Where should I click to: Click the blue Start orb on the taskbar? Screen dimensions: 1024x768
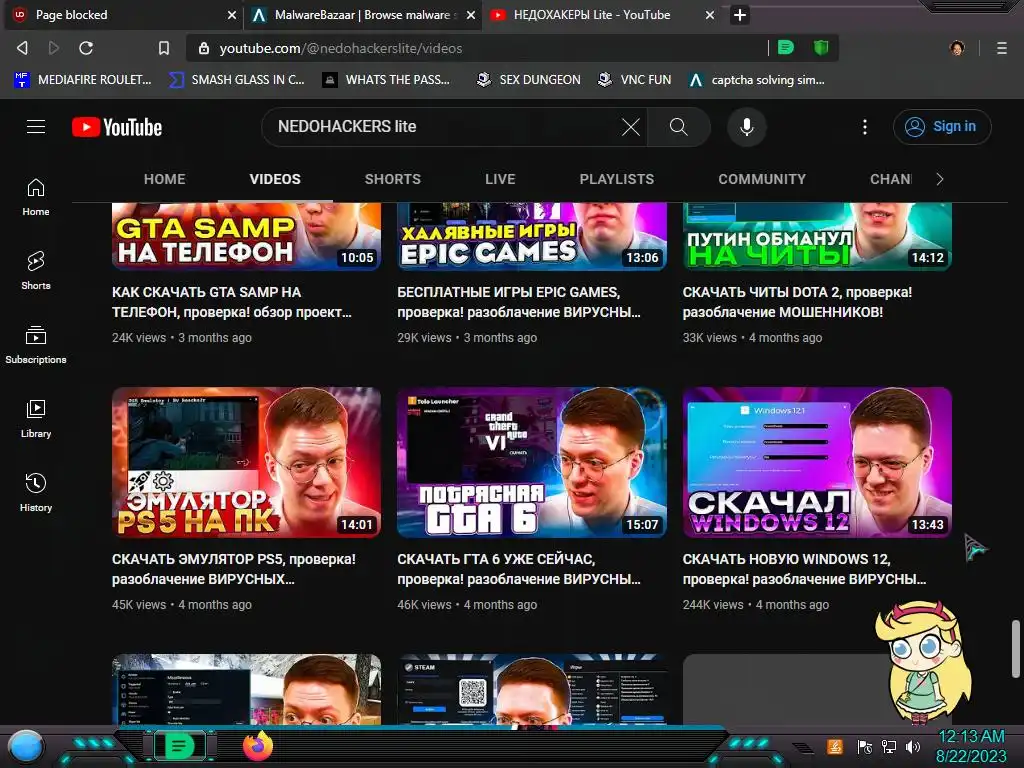click(x=27, y=747)
